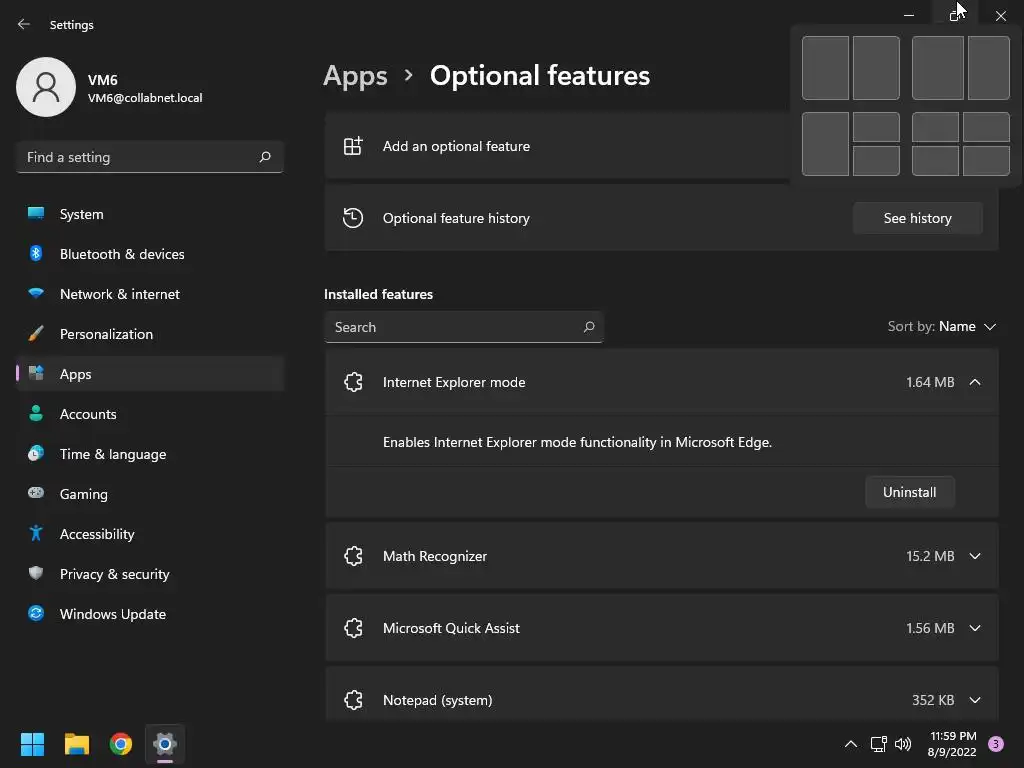Expand Microsoft Quick Assist details
1024x768 pixels.
[x=975, y=628]
